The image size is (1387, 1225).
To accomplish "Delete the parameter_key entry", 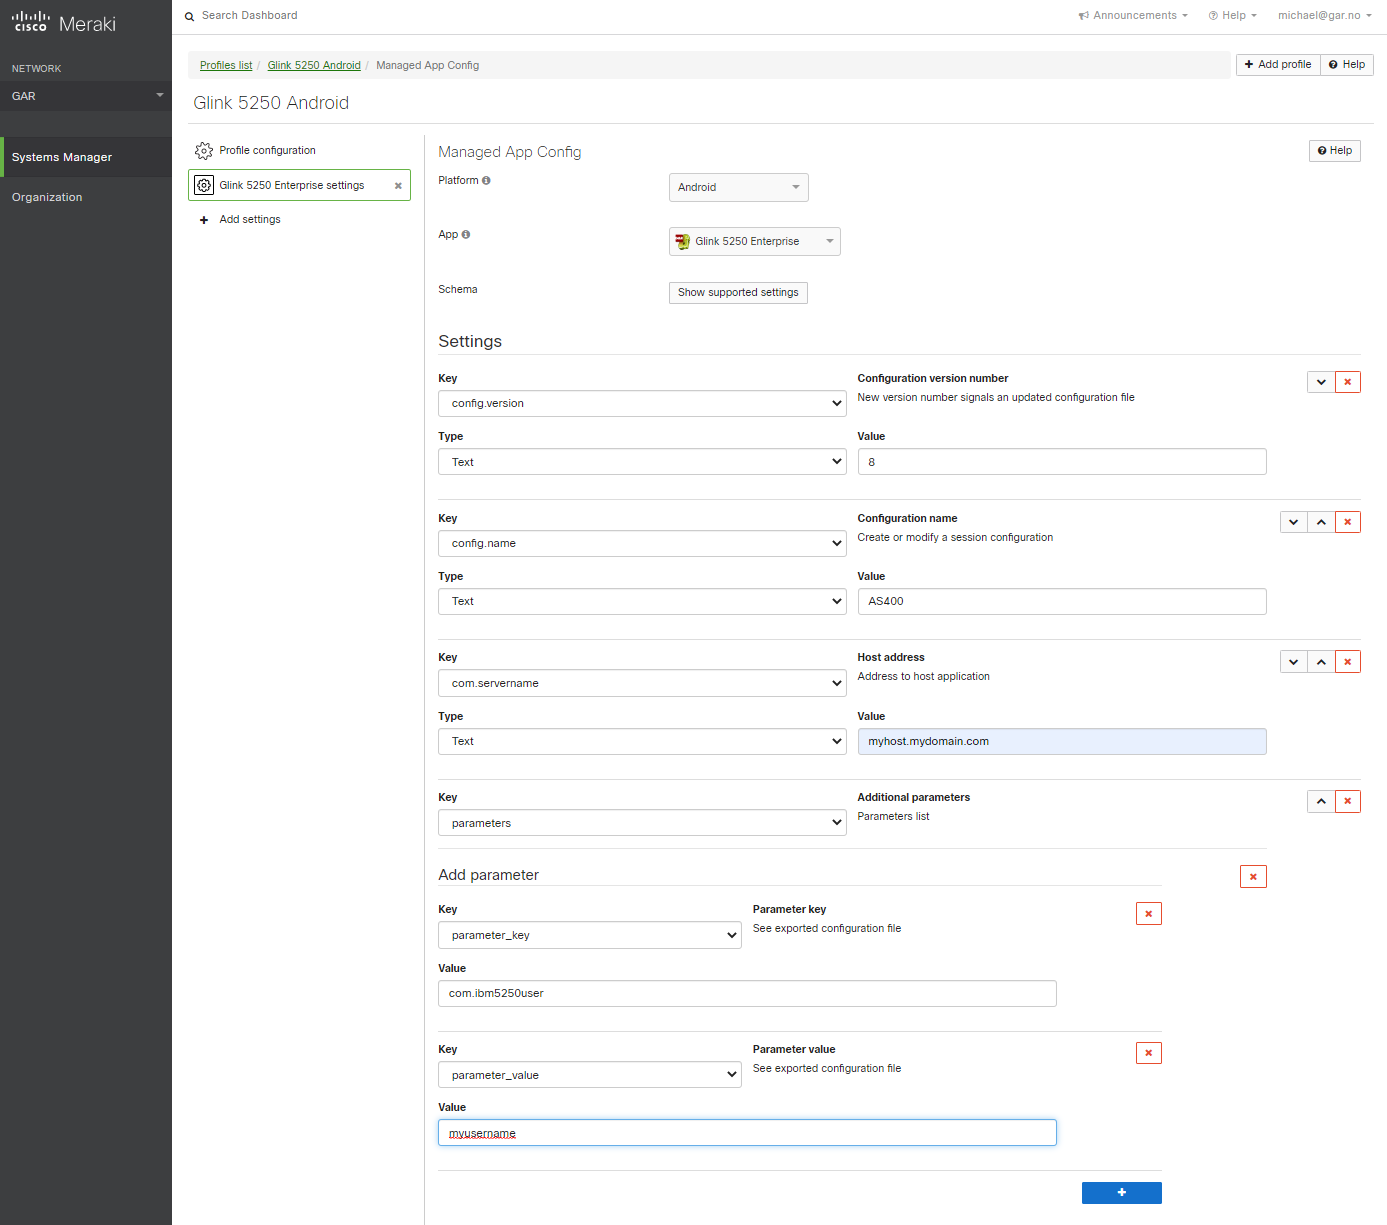I will (x=1148, y=914).
